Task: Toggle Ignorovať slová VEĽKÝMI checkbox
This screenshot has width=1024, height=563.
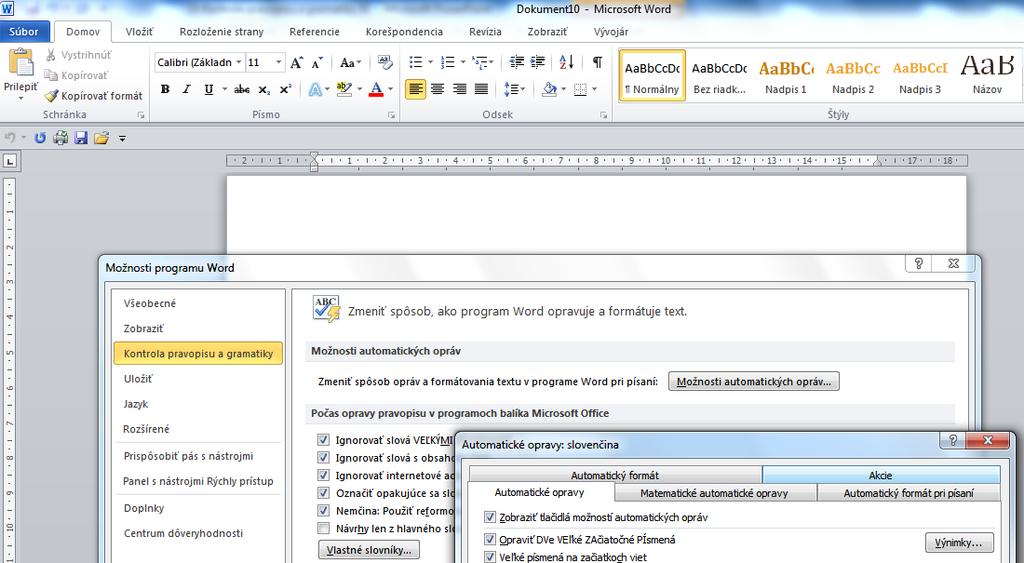Action: click(x=323, y=440)
